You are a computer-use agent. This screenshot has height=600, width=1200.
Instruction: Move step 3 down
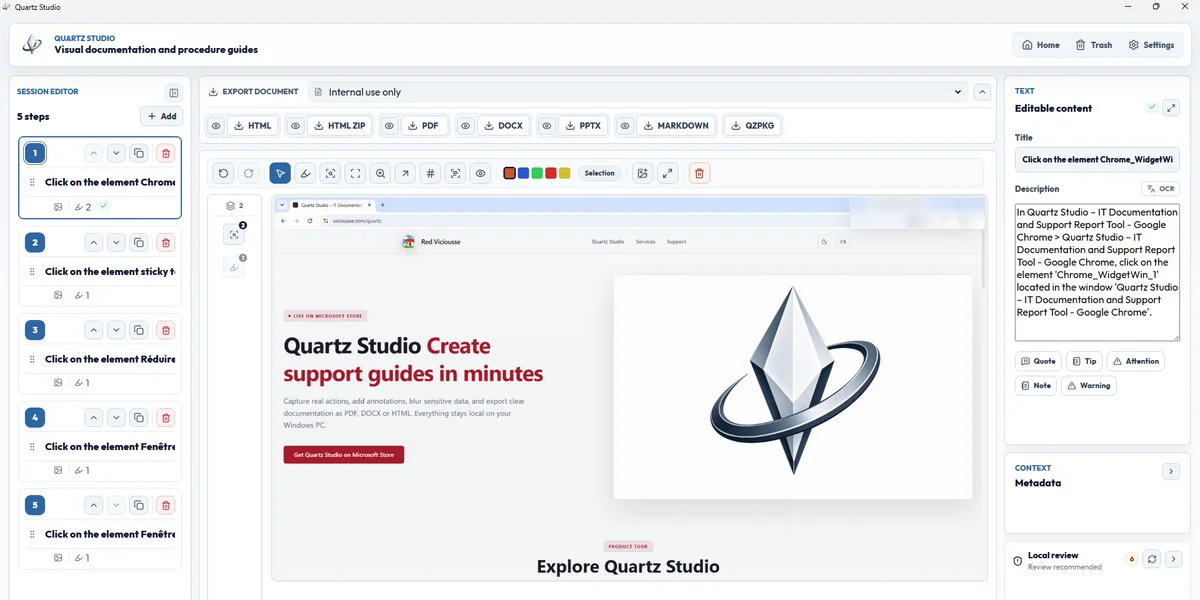116,330
